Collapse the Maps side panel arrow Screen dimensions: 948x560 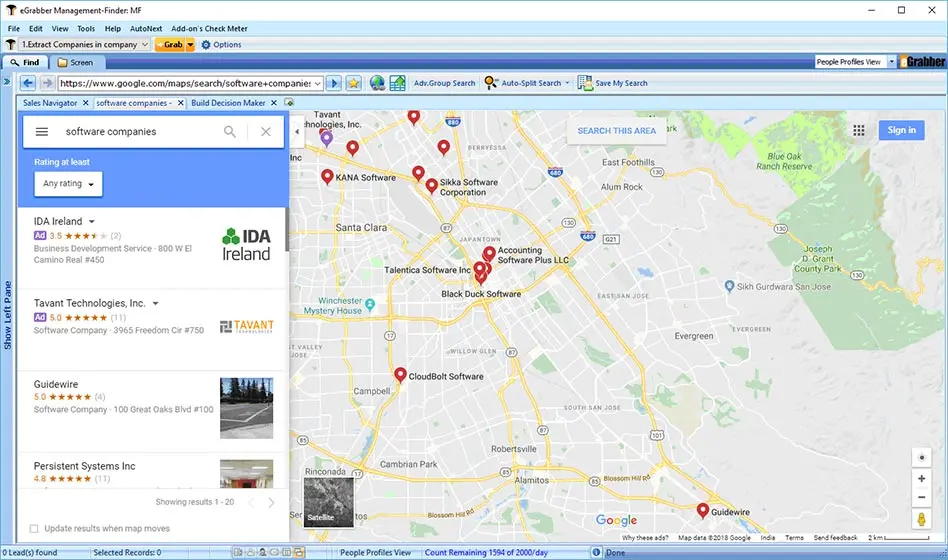(x=296, y=131)
